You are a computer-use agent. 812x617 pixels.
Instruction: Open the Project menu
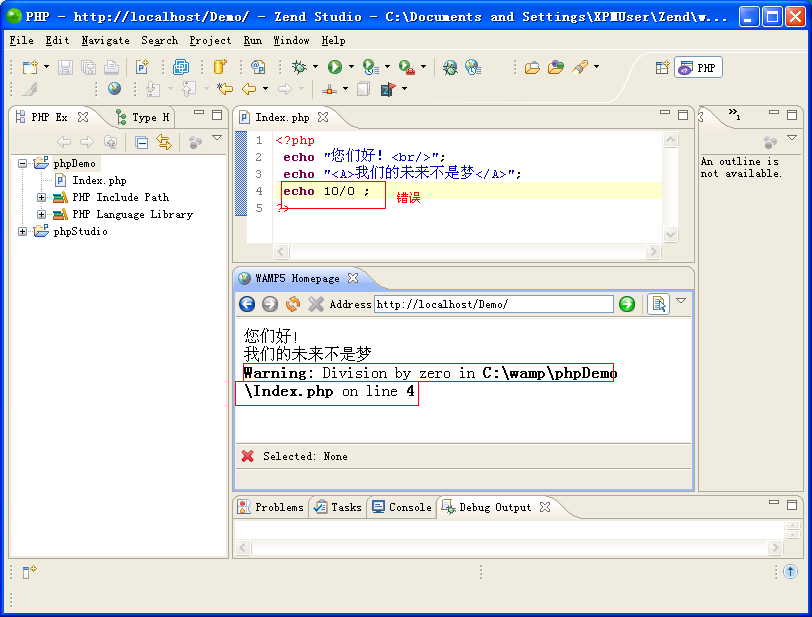pos(210,40)
